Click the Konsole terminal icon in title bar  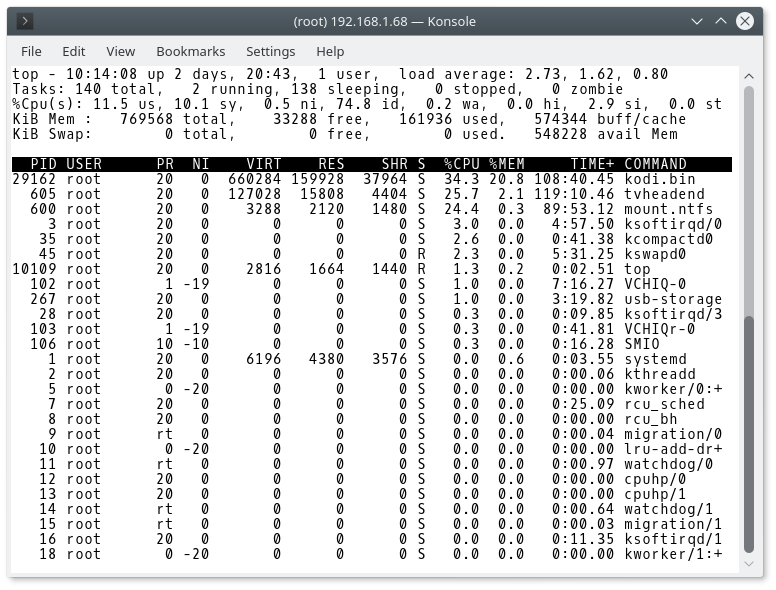coord(25,21)
